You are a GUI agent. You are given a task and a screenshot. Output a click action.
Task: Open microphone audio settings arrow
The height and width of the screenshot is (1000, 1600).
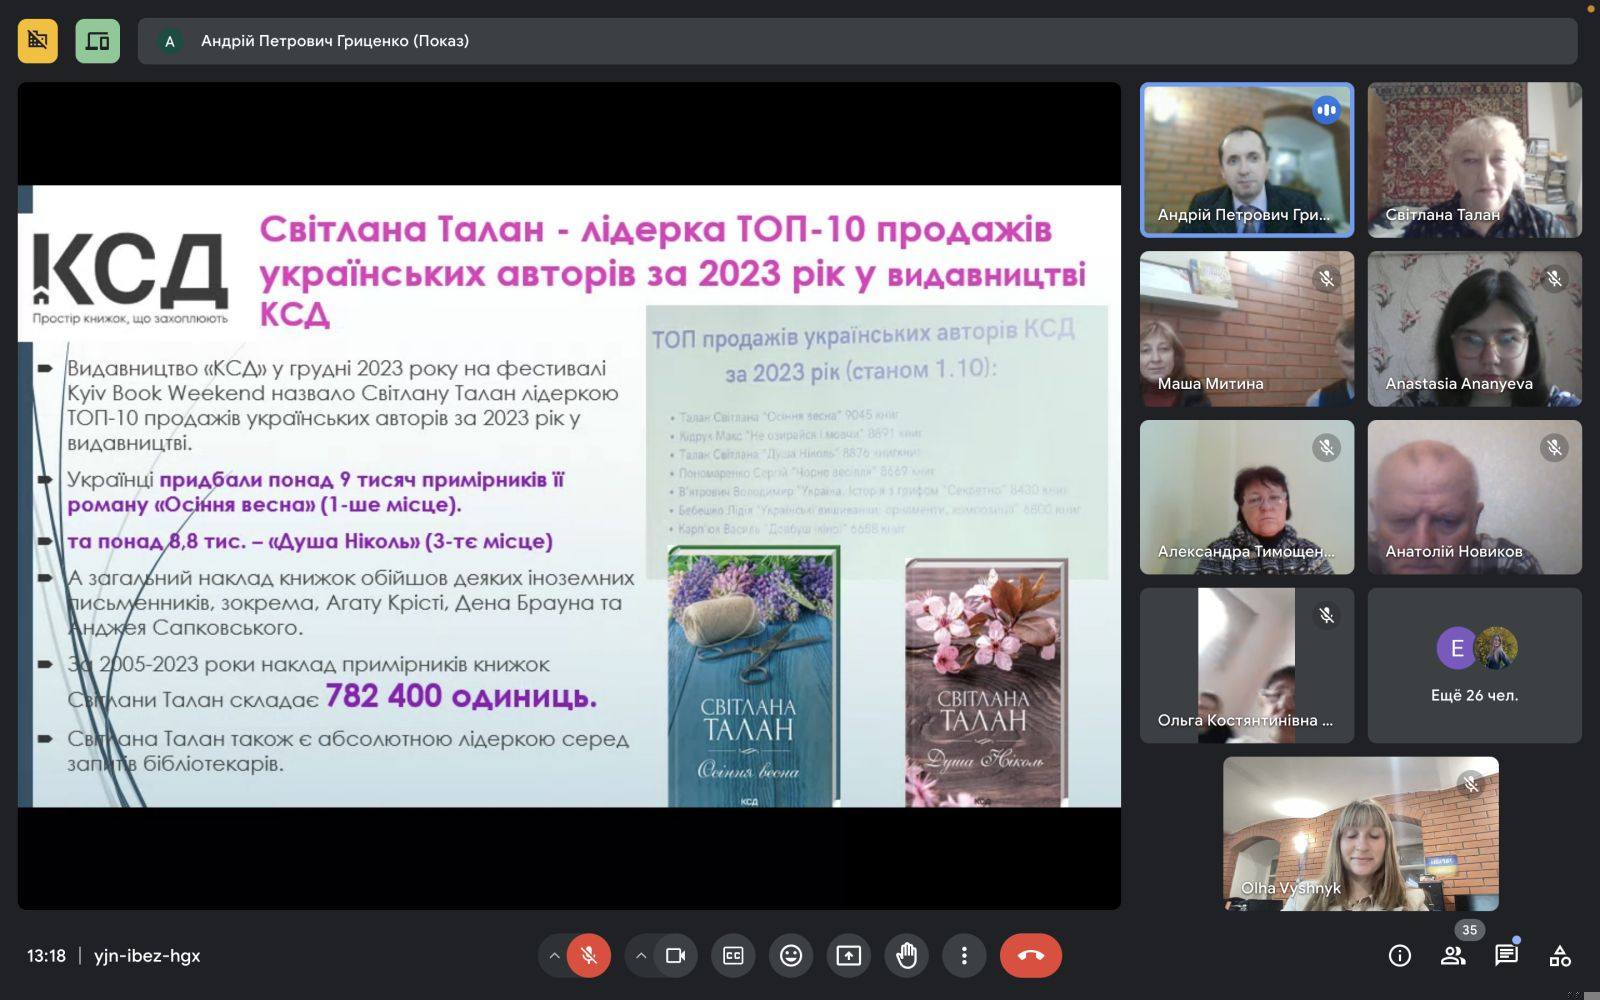pos(553,955)
